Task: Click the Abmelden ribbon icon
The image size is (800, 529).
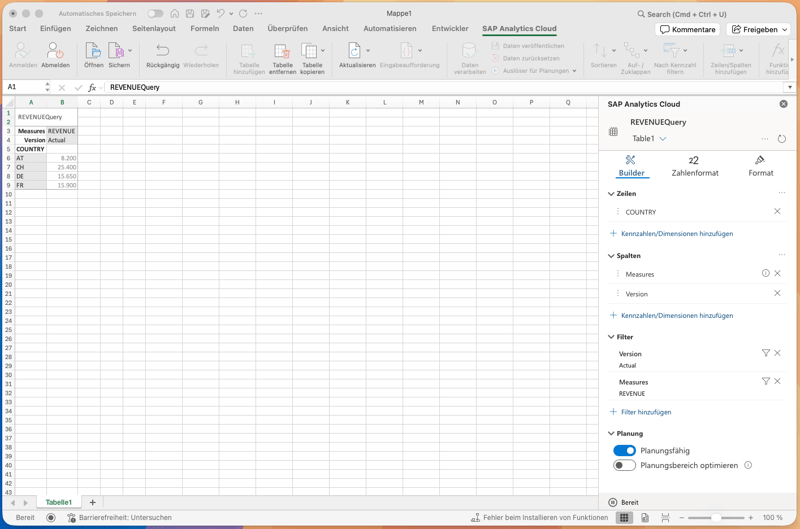Action: (55, 51)
